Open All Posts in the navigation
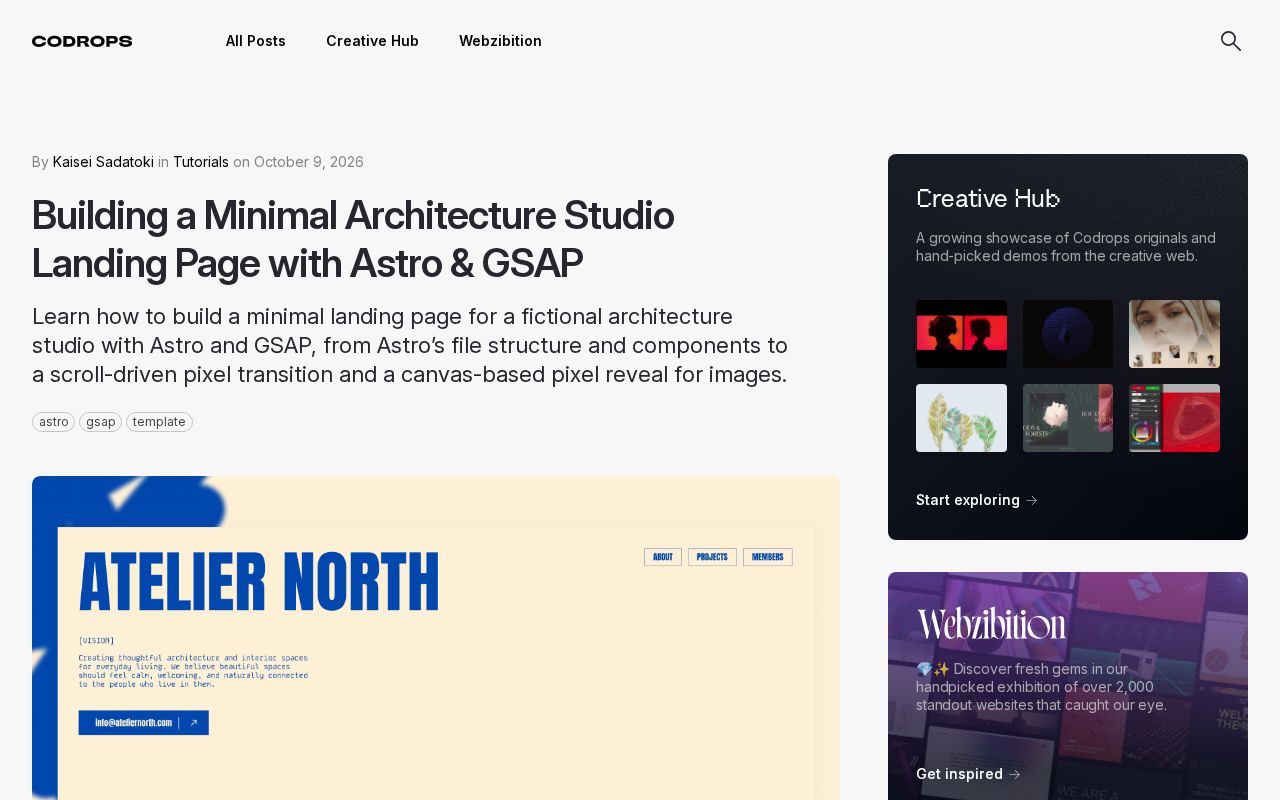This screenshot has width=1280, height=800. tap(256, 41)
